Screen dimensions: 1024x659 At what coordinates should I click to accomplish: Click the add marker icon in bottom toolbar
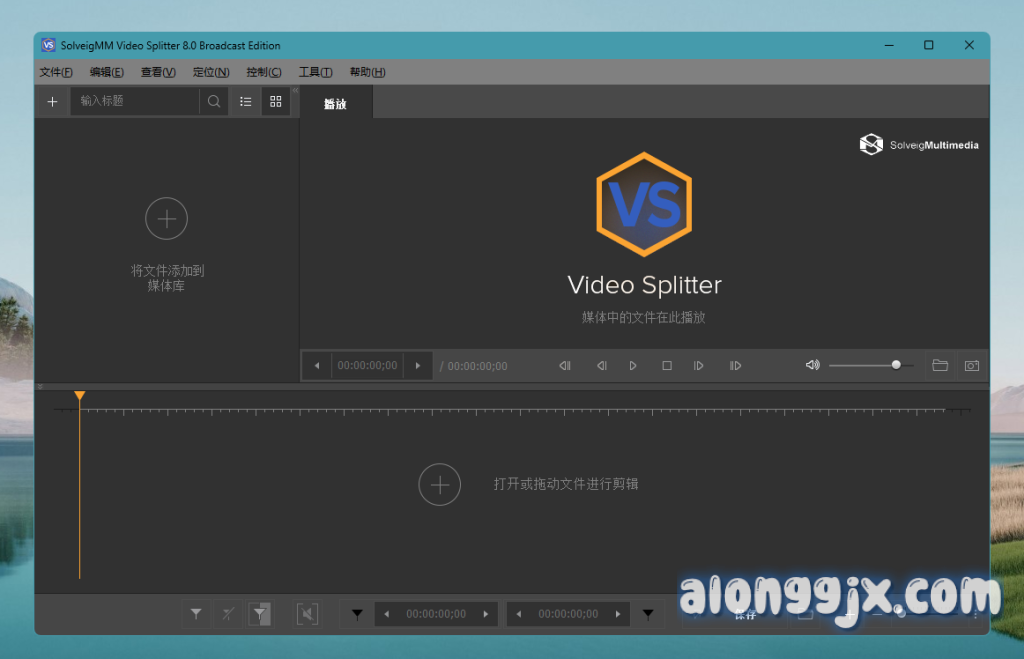coord(197,614)
